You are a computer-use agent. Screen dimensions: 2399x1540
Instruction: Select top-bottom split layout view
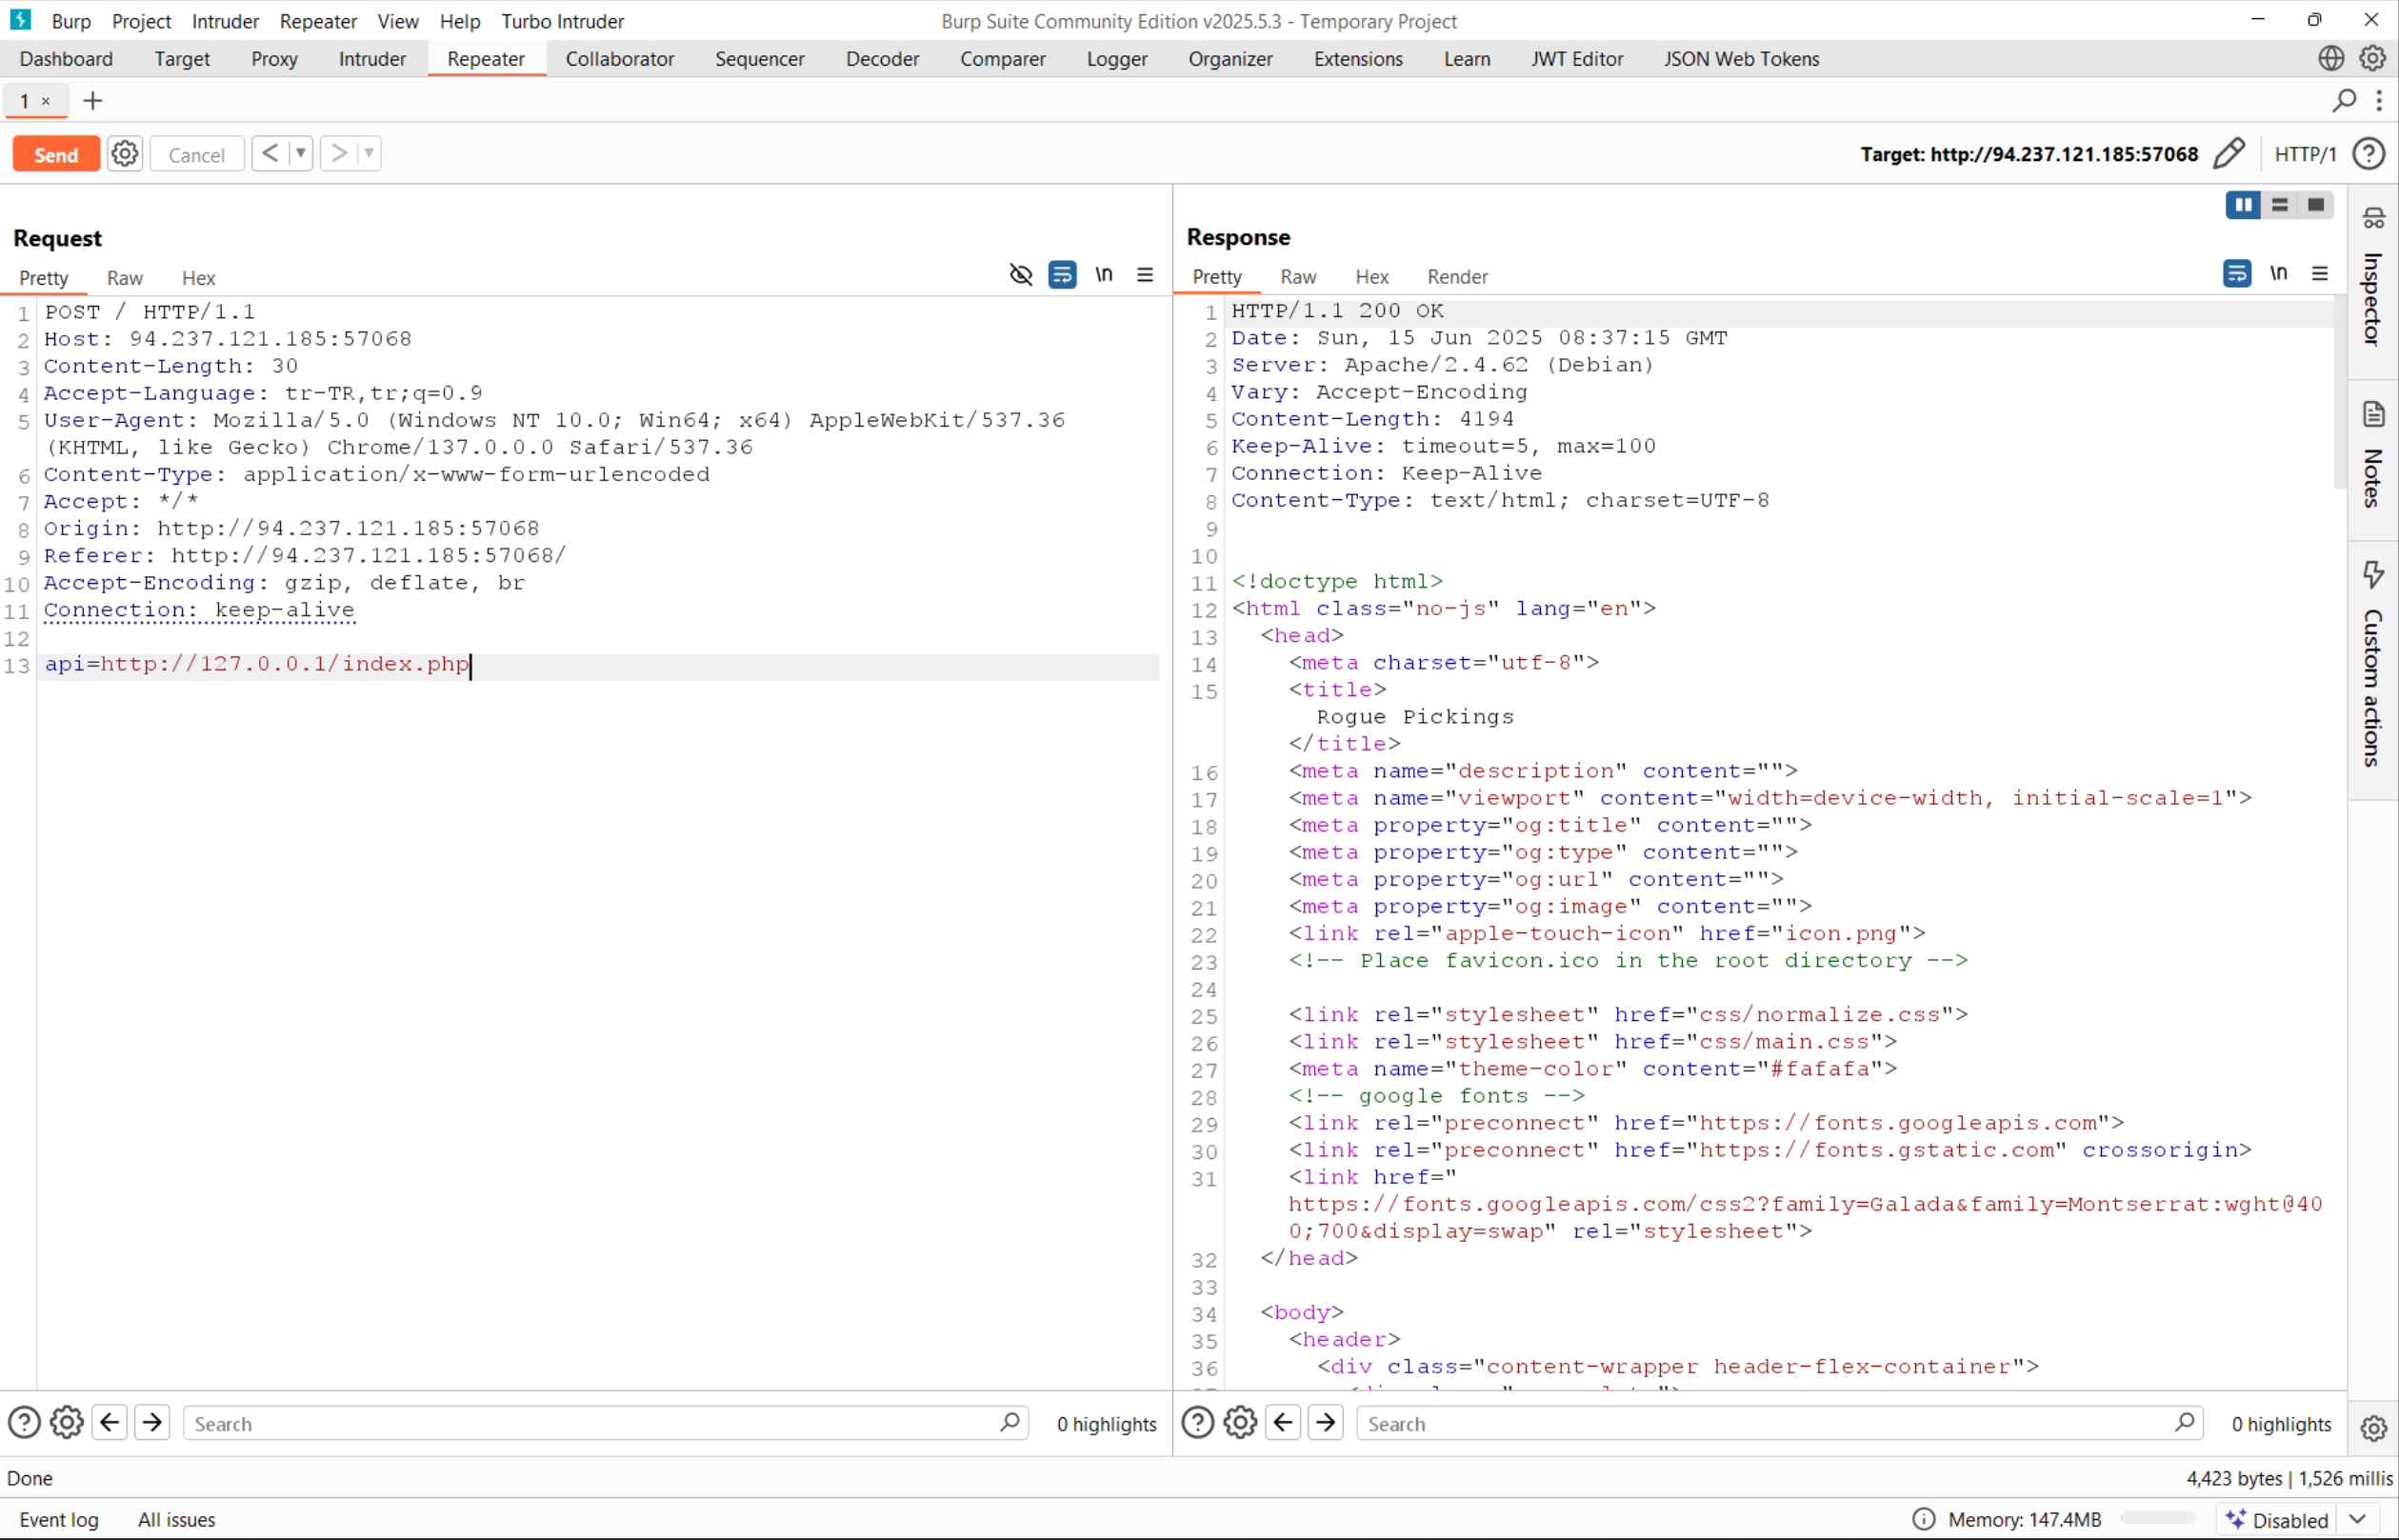(x=2279, y=205)
